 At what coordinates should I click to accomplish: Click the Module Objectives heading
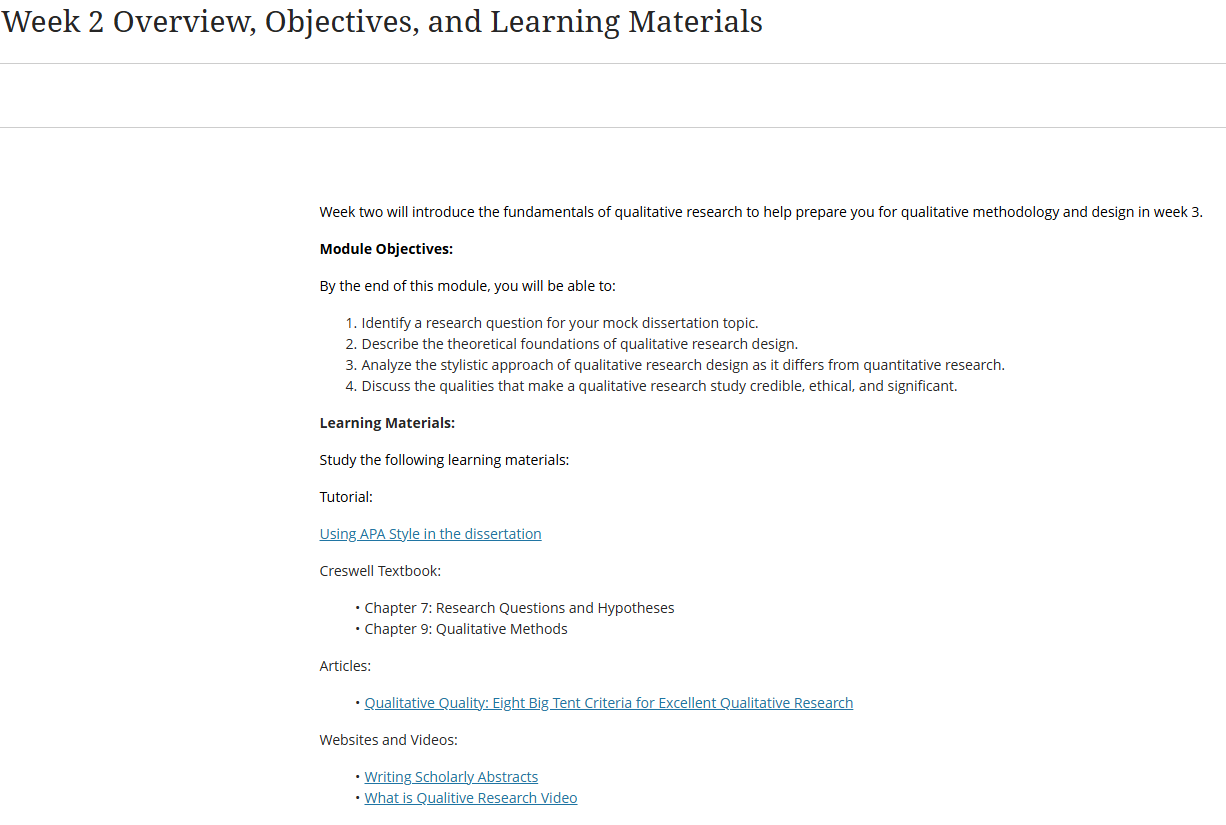coord(386,249)
